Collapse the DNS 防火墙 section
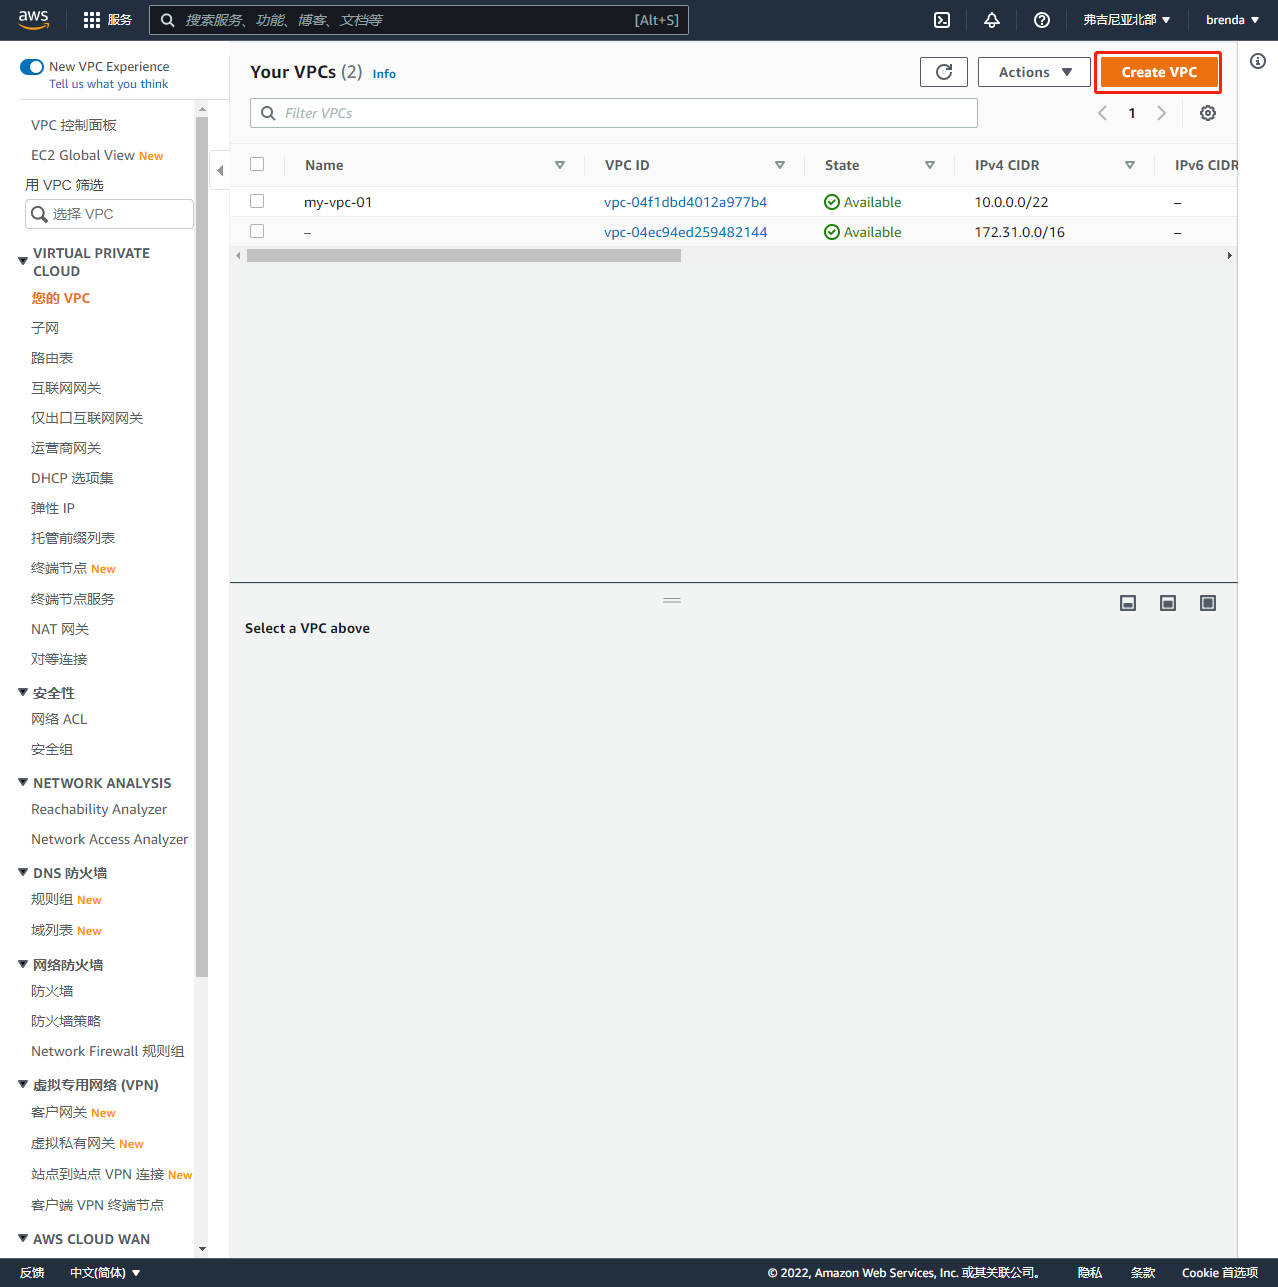1278x1287 pixels. tap(23, 872)
